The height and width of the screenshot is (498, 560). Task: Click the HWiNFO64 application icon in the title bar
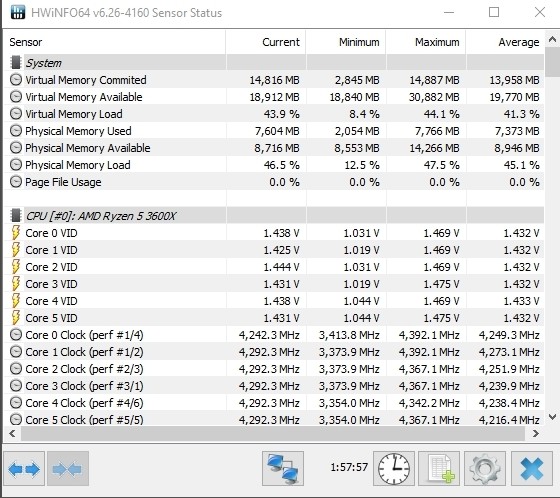click(x=18, y=13)
